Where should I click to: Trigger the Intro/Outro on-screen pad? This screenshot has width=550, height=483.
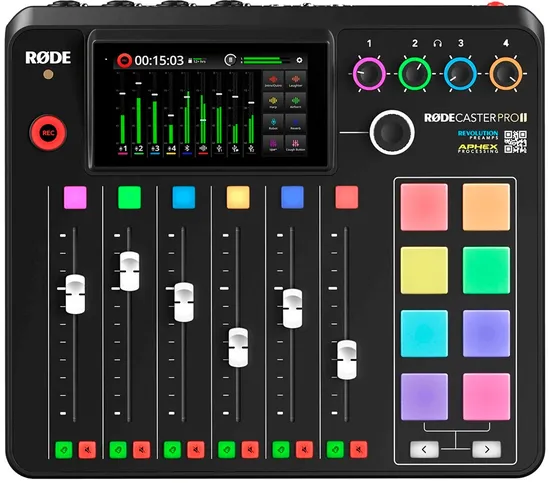273,80
